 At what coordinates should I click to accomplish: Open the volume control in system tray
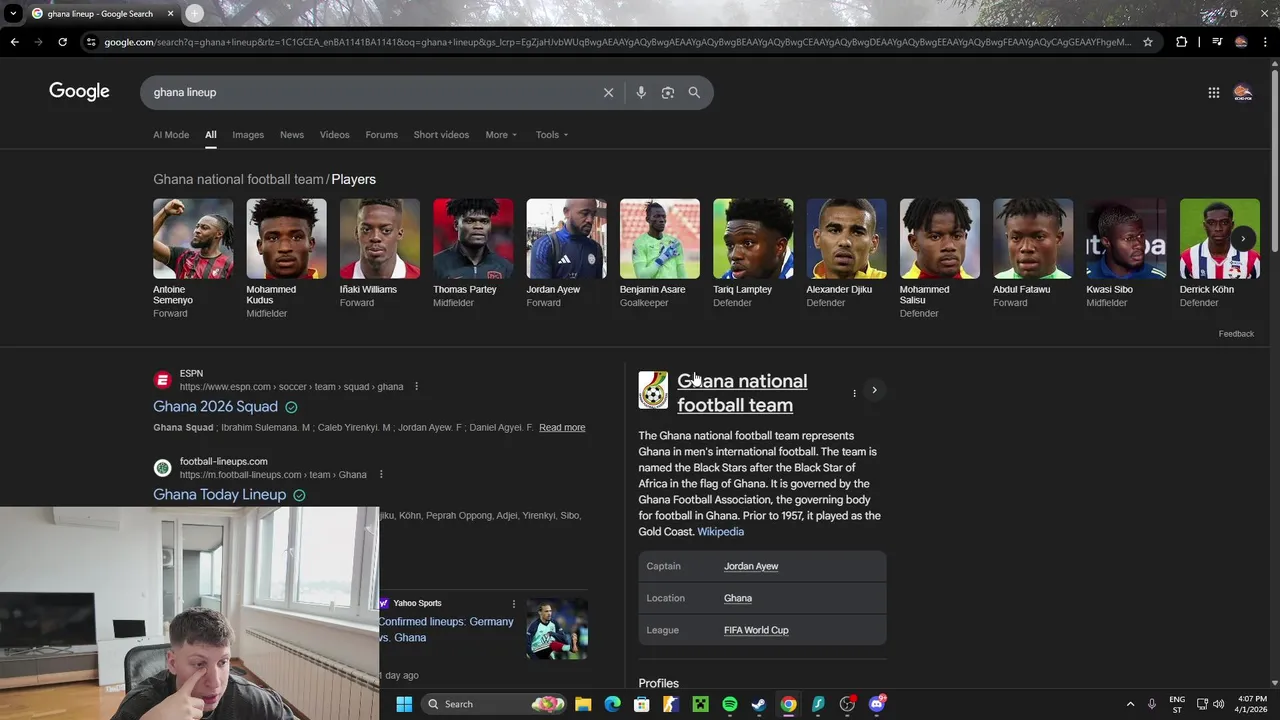pyautogui.click(x=1218, y=704)
